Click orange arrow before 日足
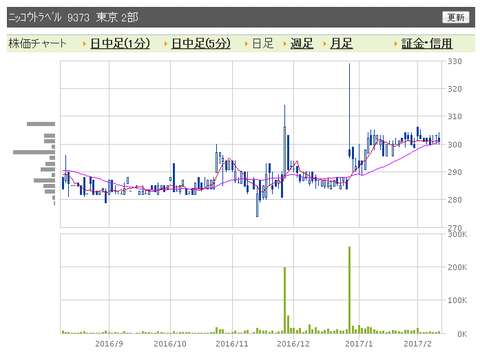 coord(246,44)
